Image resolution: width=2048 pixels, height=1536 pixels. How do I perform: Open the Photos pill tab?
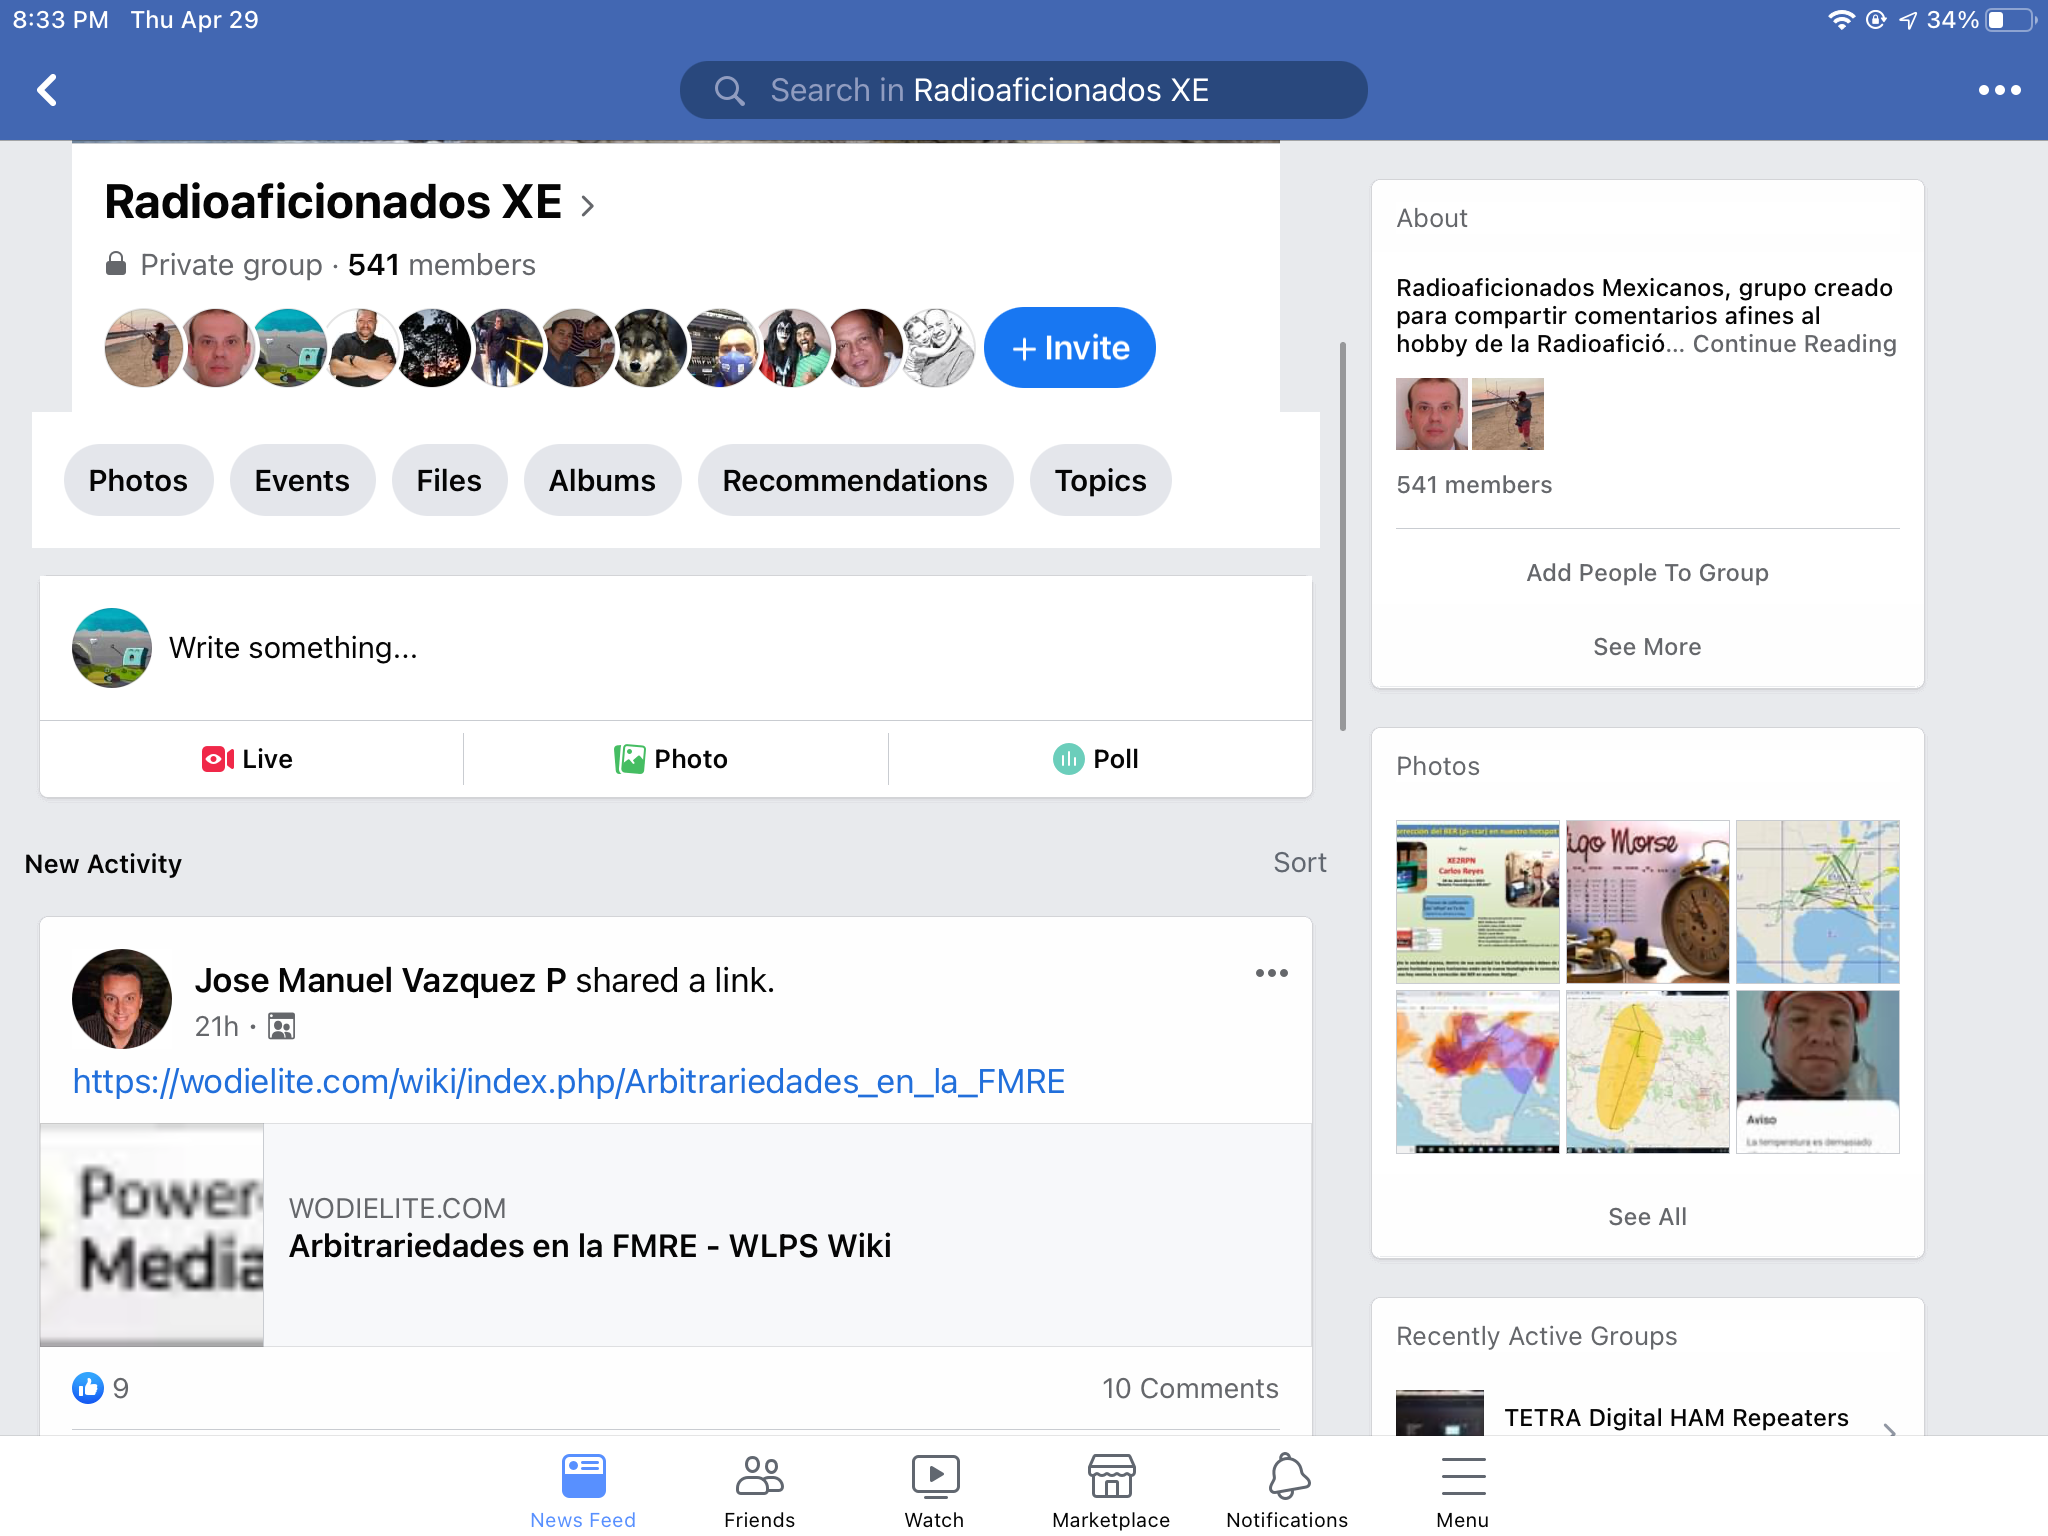pos(138,480)
